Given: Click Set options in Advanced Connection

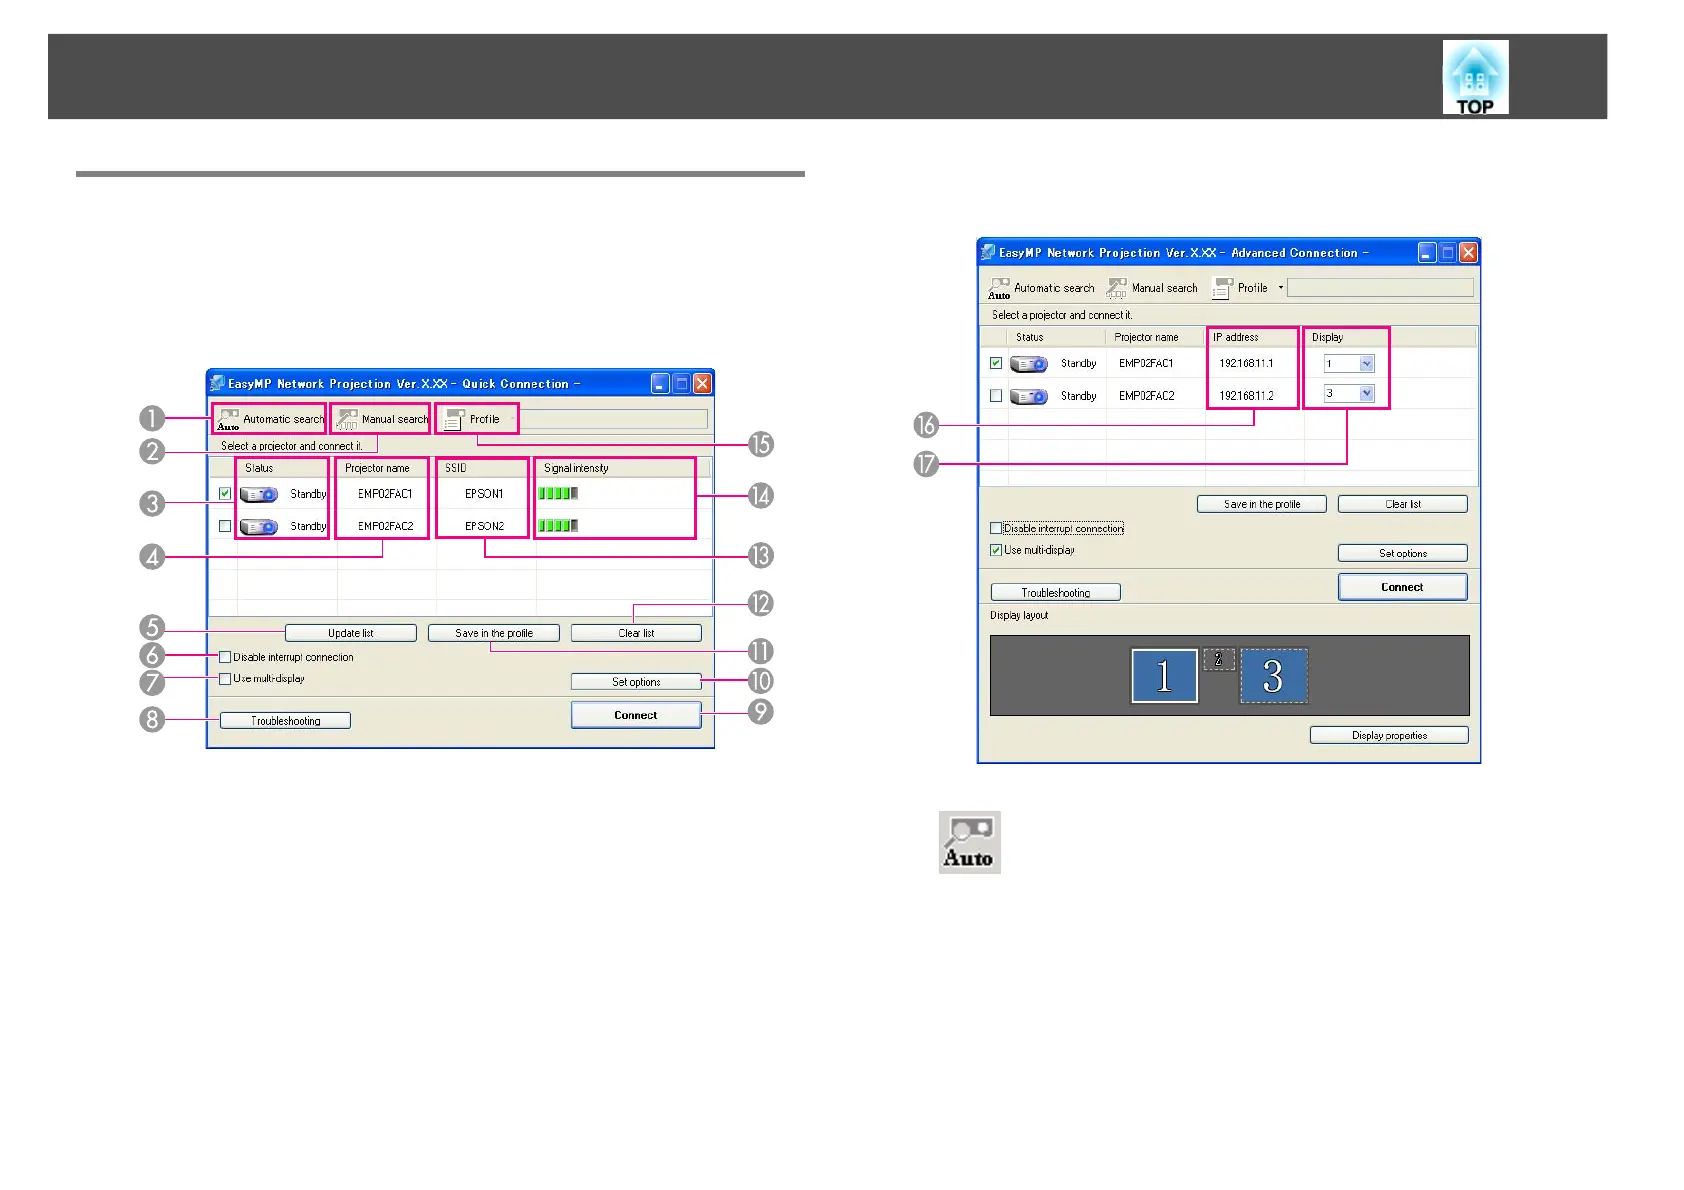Looking at the screenshot, I should click(1403, 553).
